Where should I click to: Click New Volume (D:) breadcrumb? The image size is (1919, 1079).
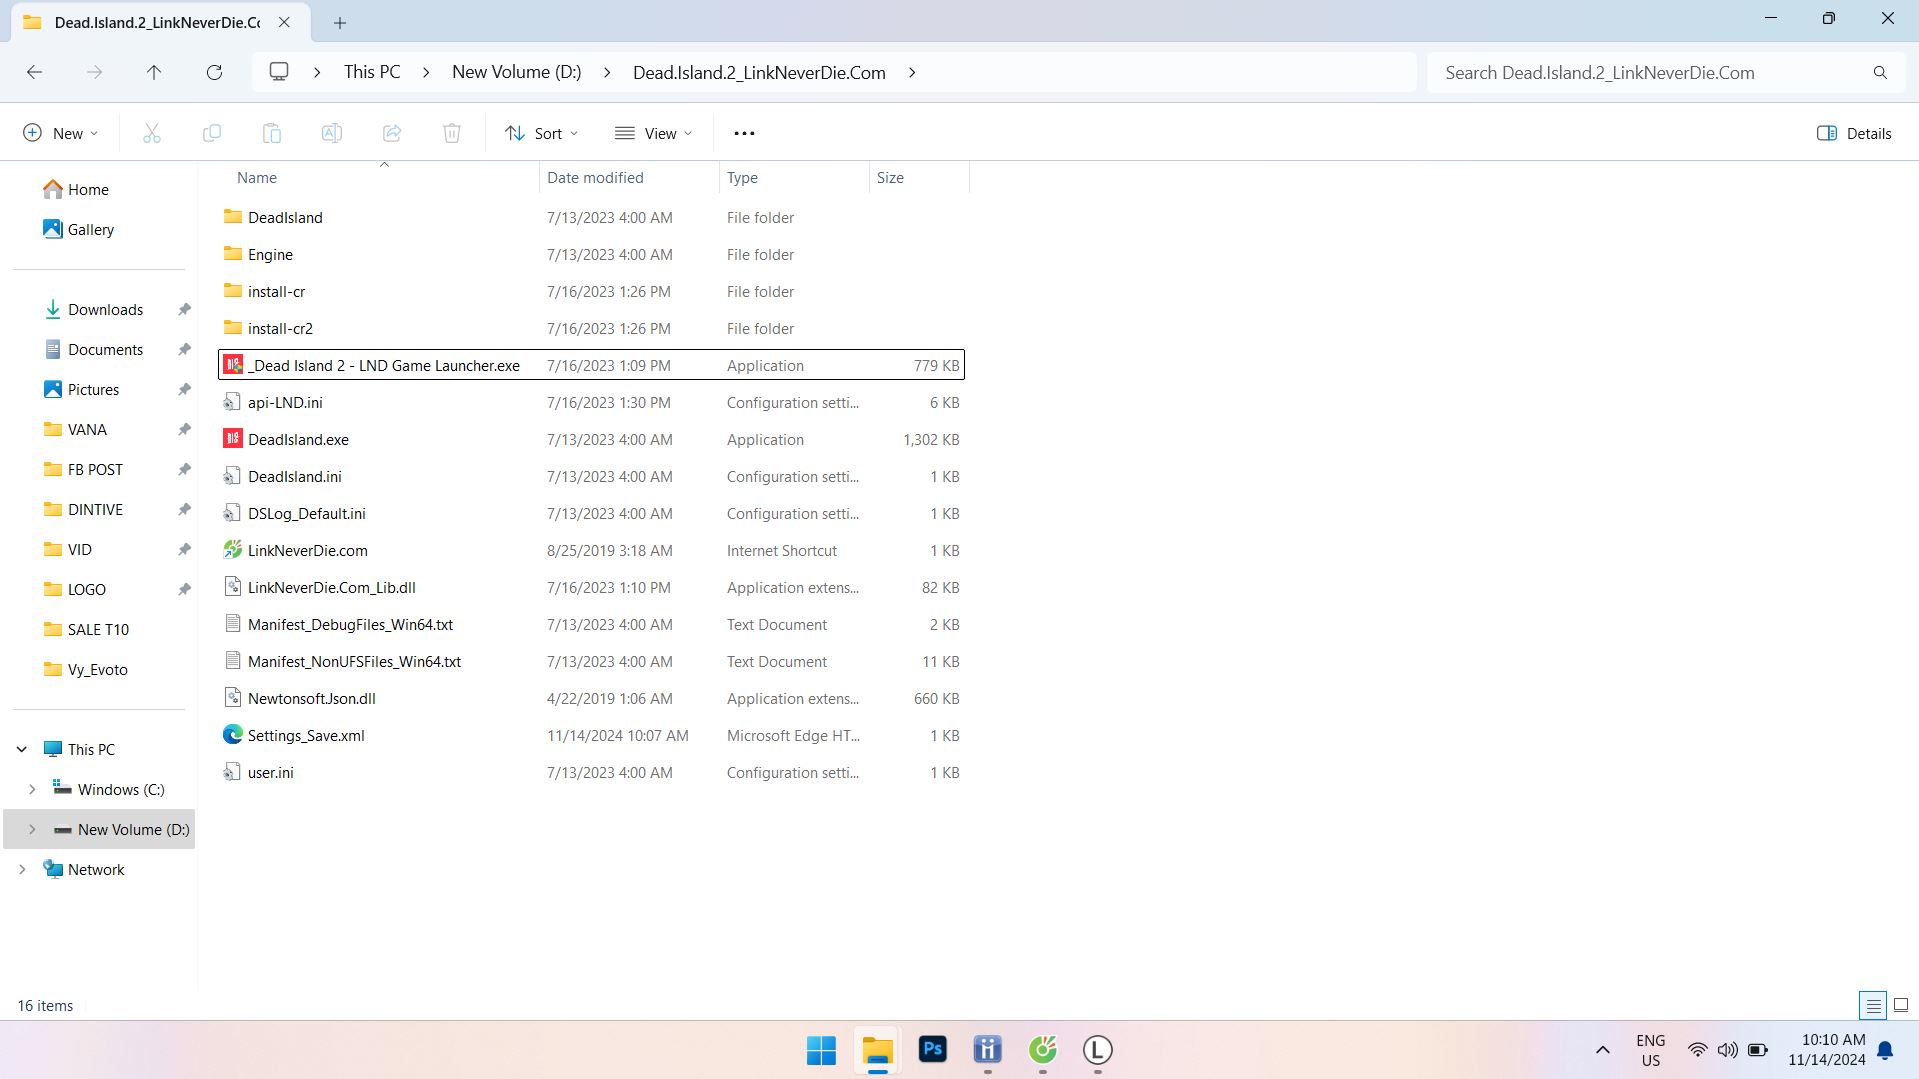tap(516, 73)
